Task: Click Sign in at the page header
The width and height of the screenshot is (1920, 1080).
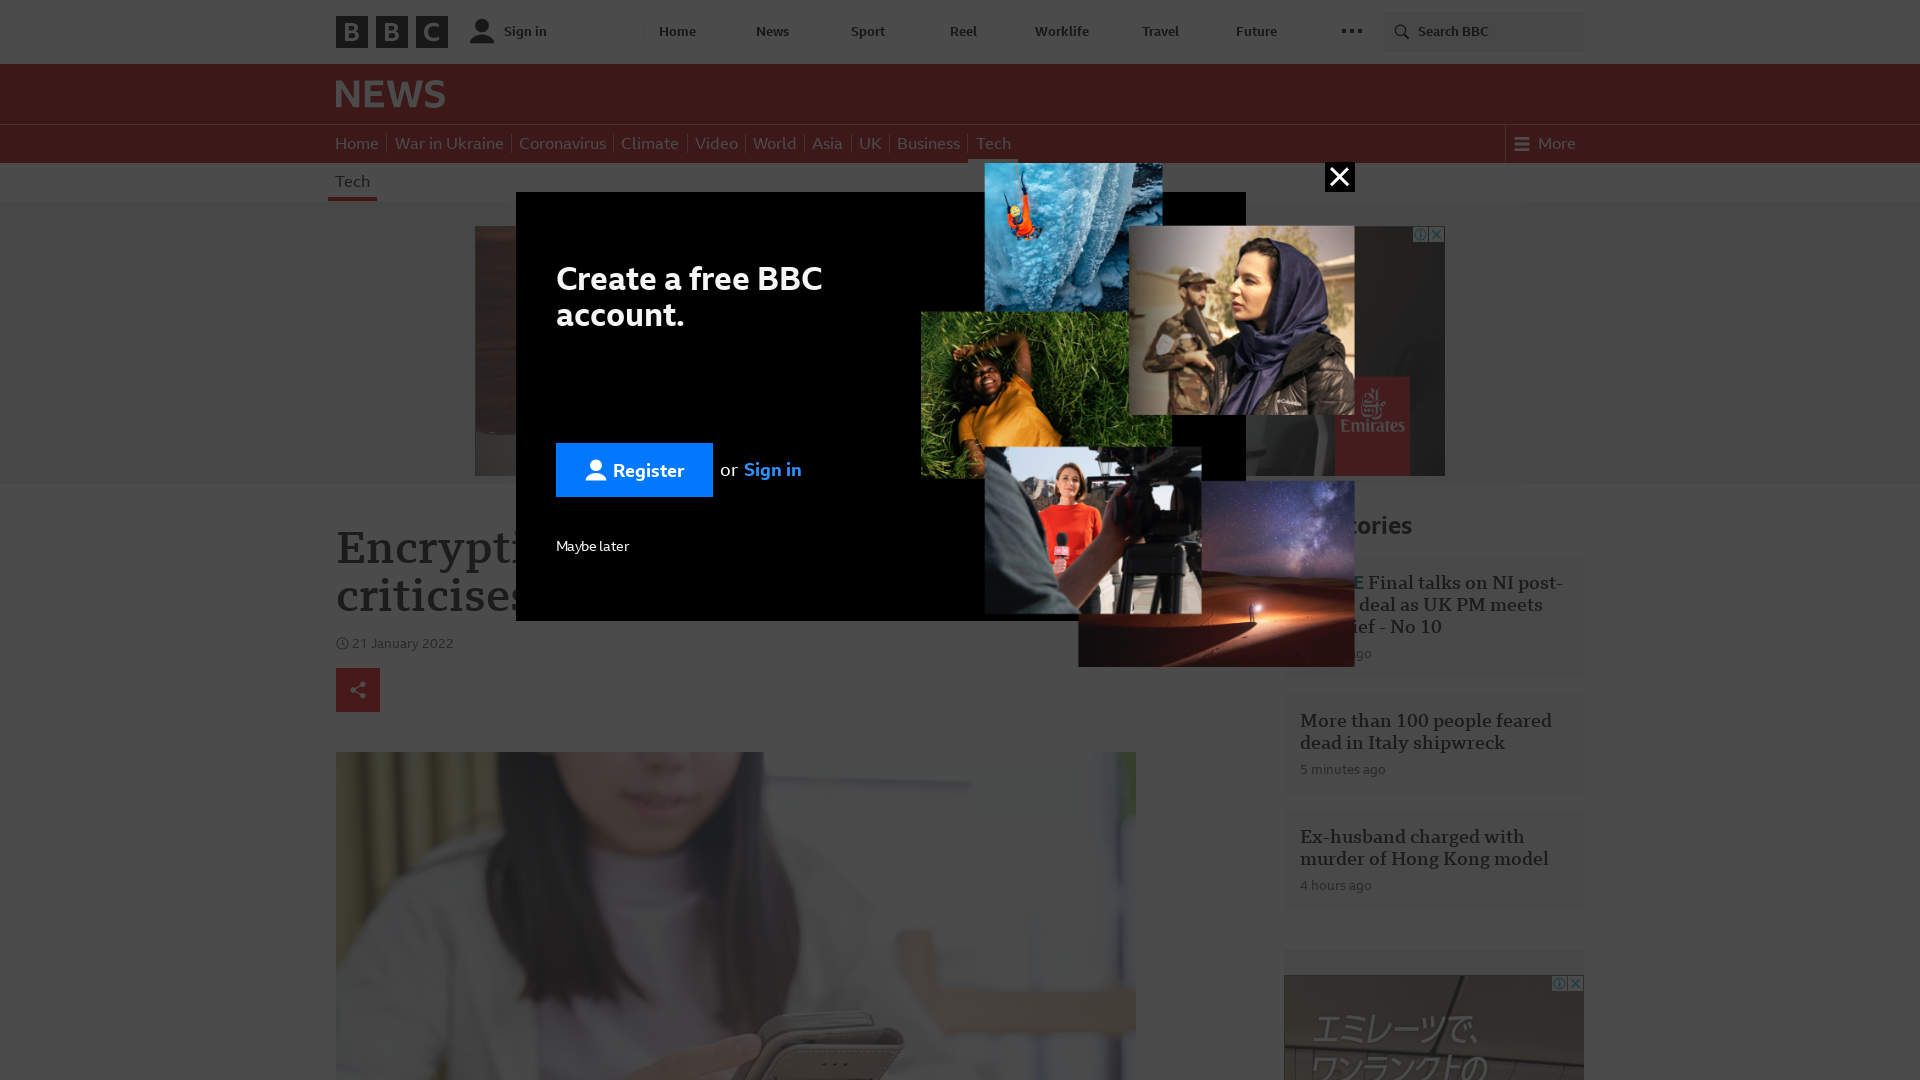Action: tap(525, 32)
